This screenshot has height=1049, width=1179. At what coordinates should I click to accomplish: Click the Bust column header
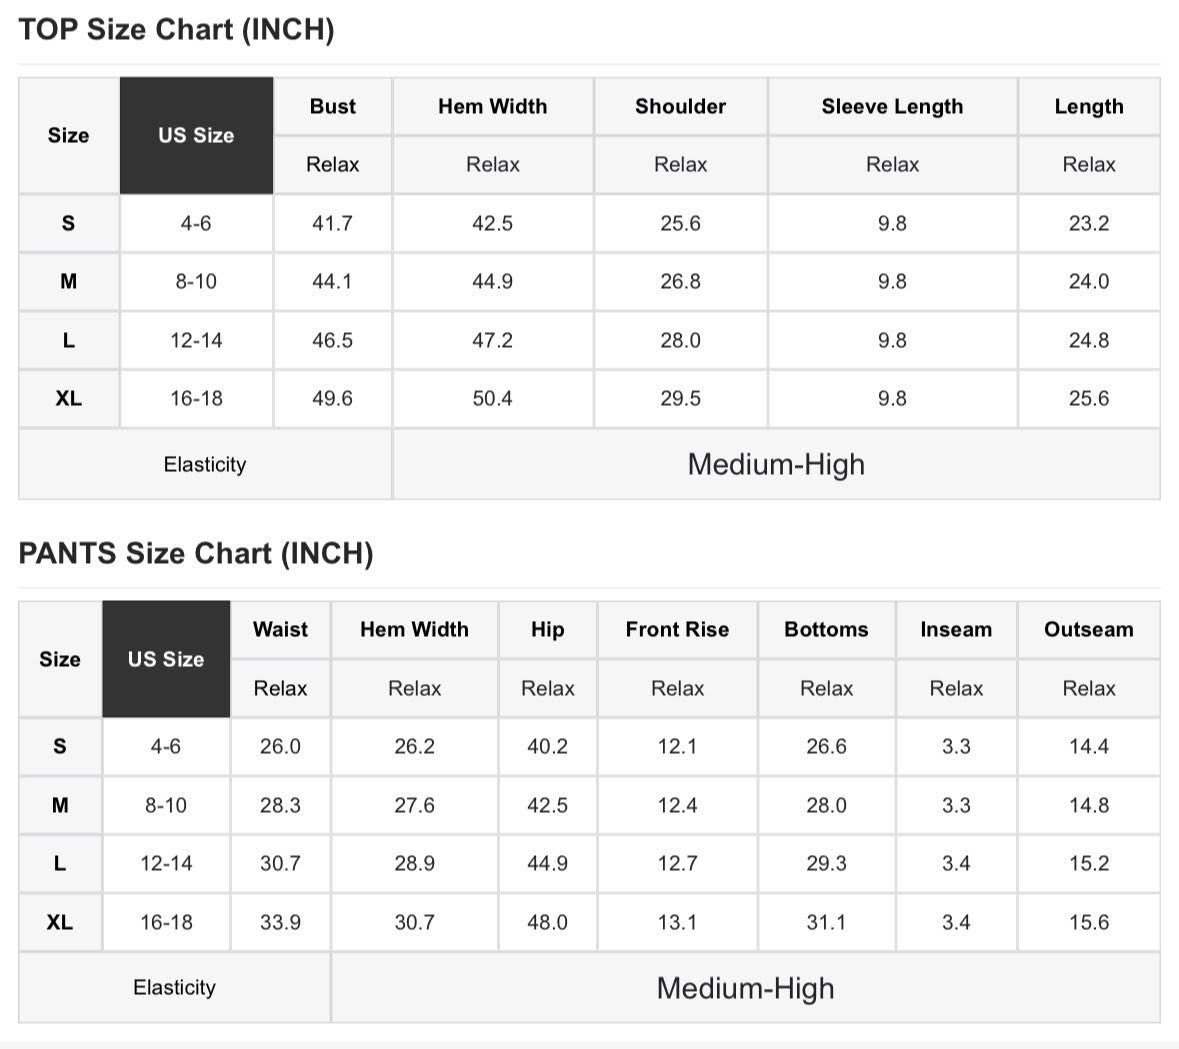[x=332, y=106]
